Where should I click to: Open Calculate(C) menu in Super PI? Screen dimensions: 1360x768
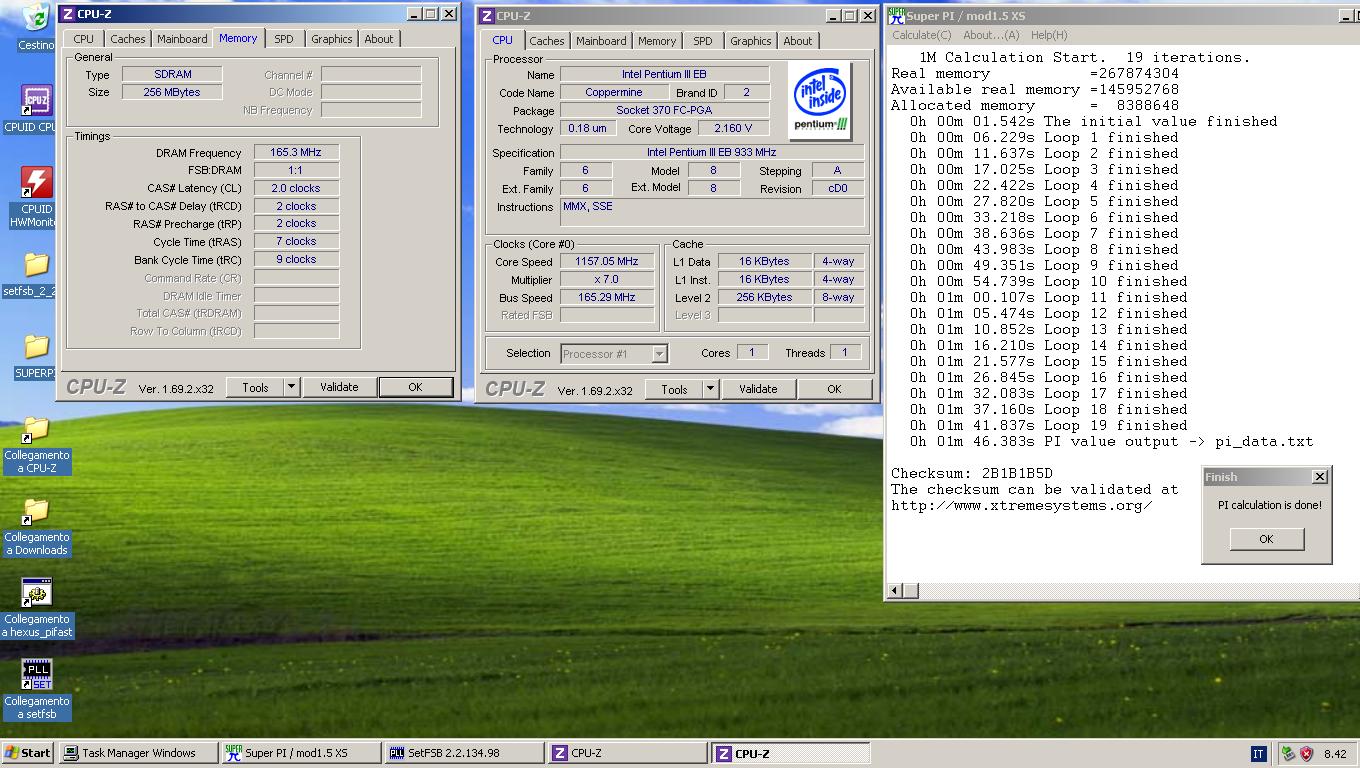coord(922,35)
